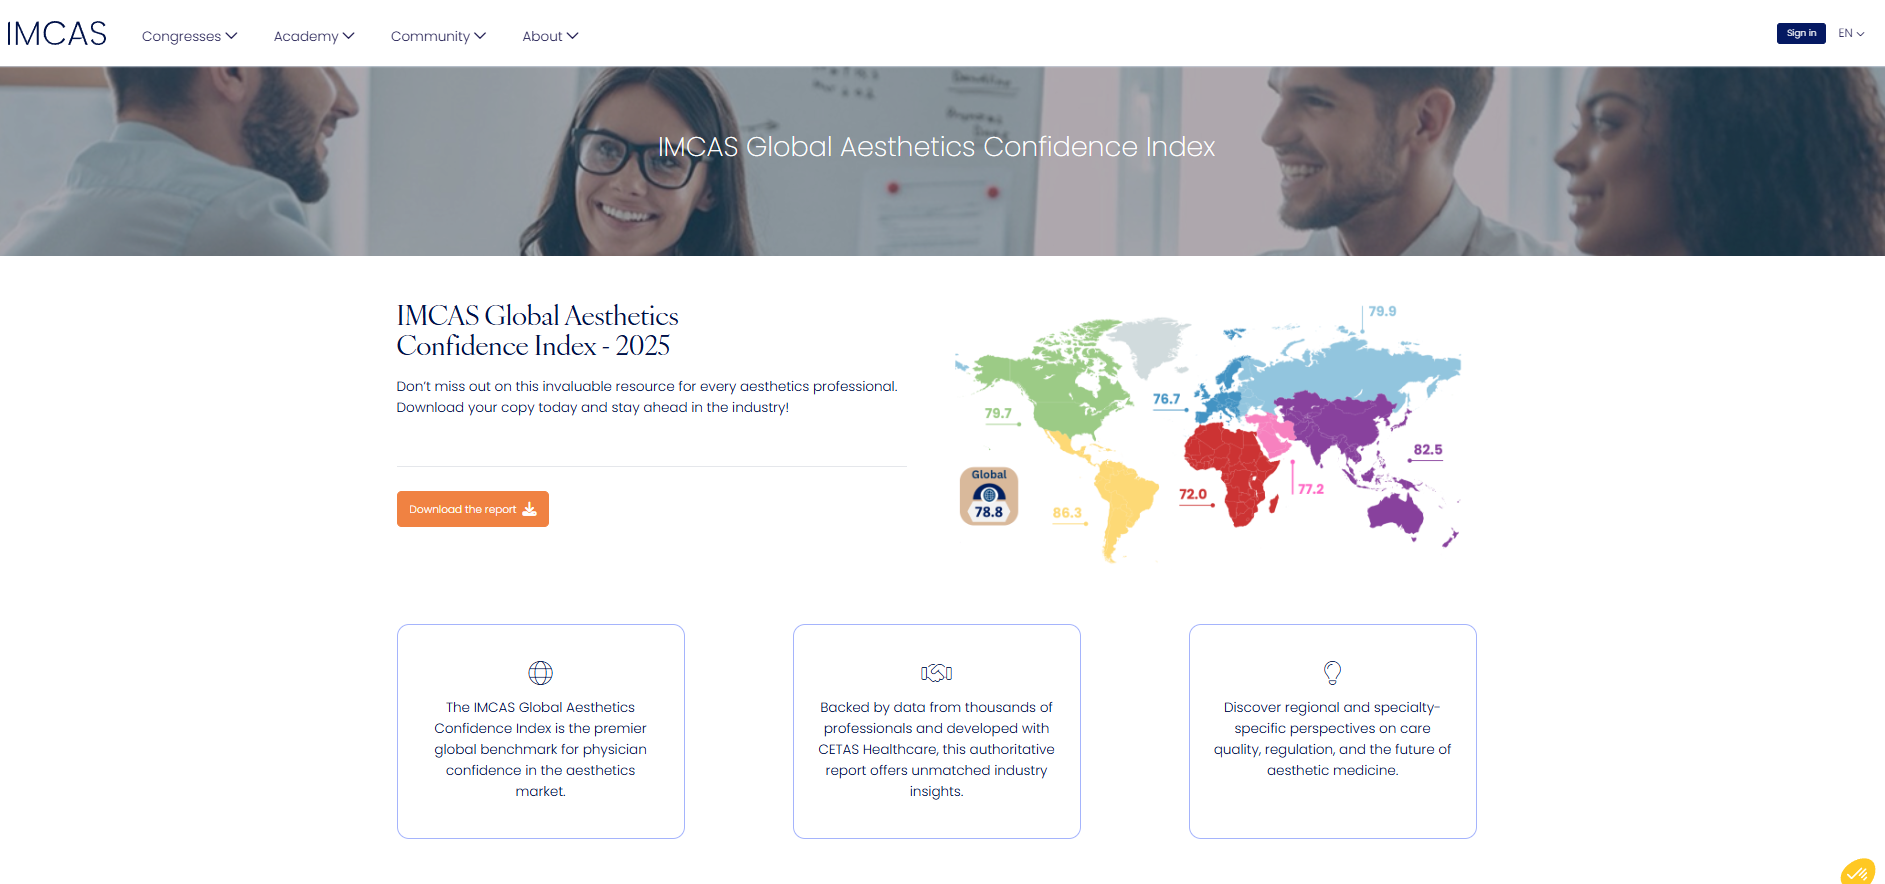Click the hero banner title text
1885x884 pixels.
tap(937, 147)
